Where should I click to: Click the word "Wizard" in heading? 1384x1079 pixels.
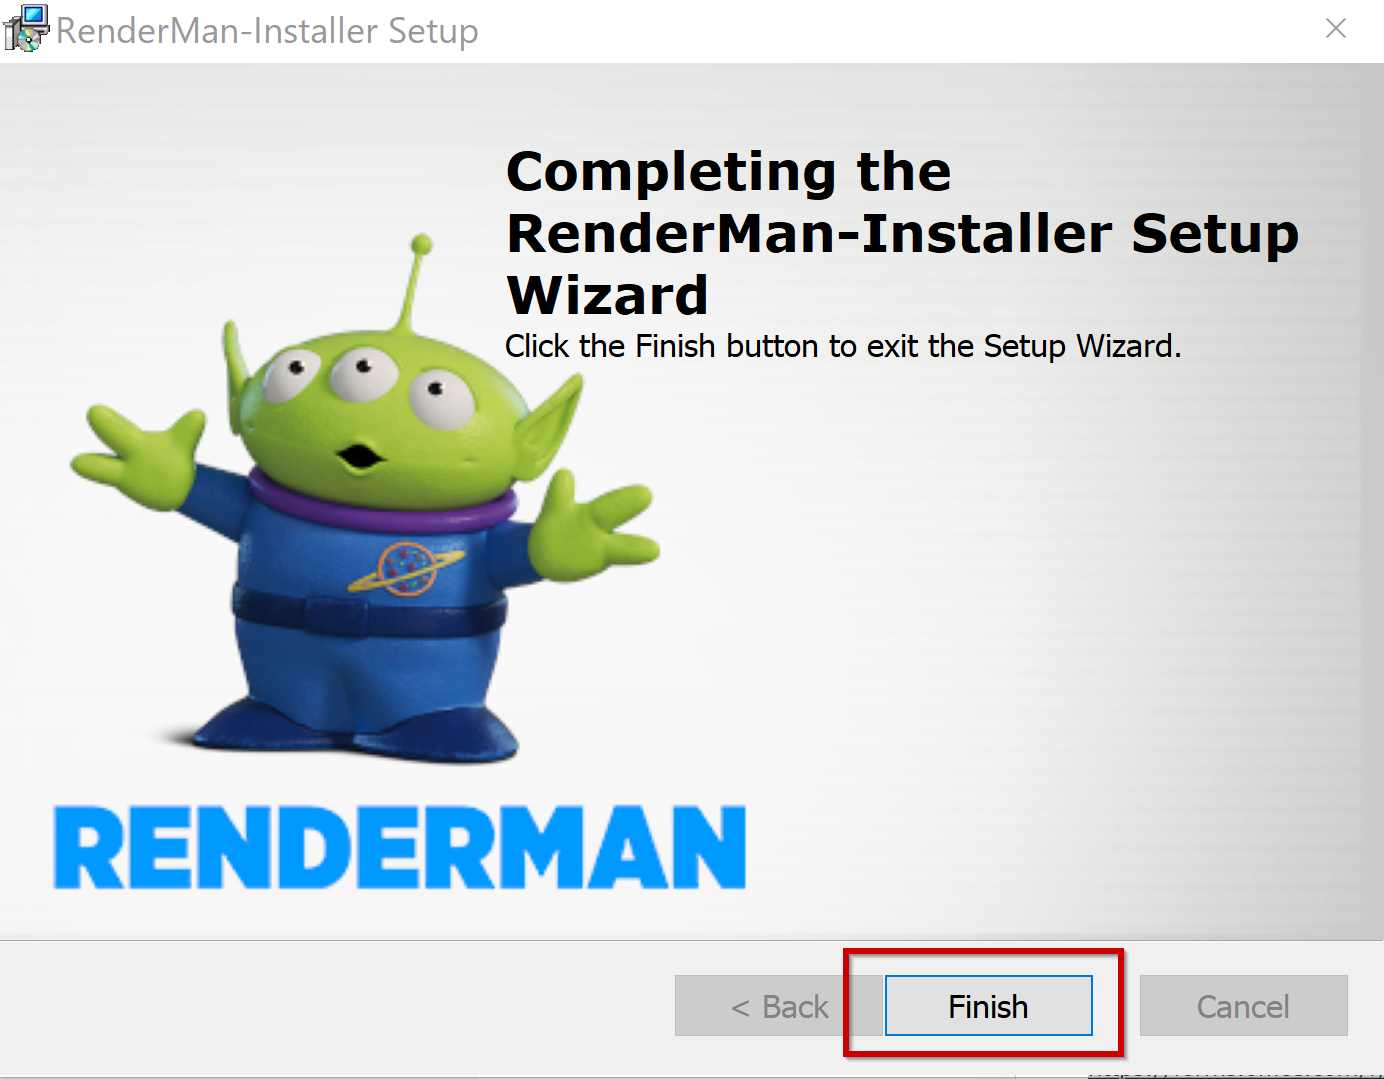[607, 295]
